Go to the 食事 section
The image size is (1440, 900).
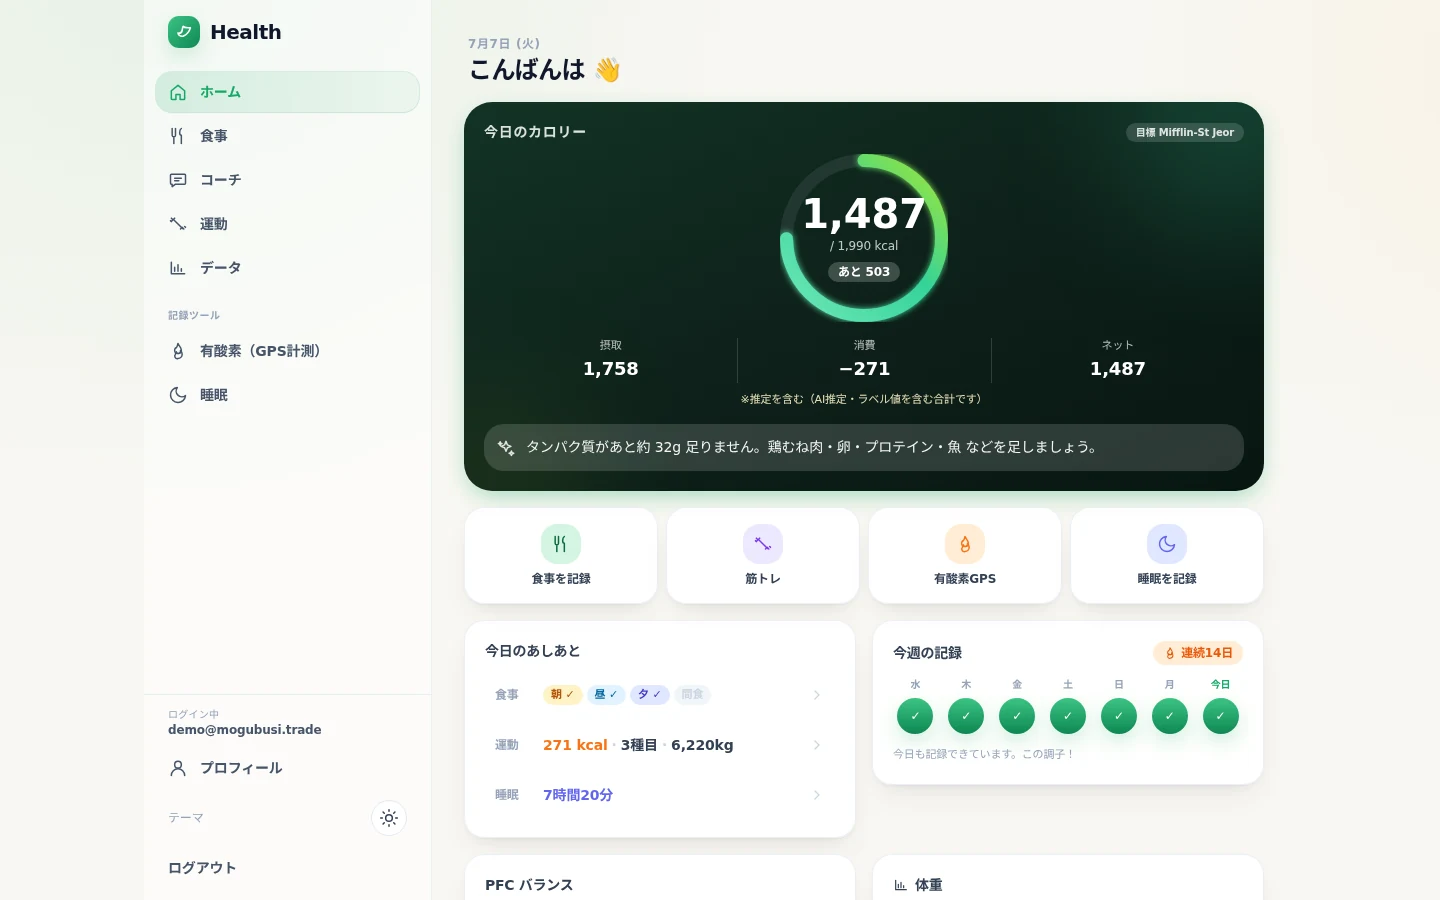(287, 136)
